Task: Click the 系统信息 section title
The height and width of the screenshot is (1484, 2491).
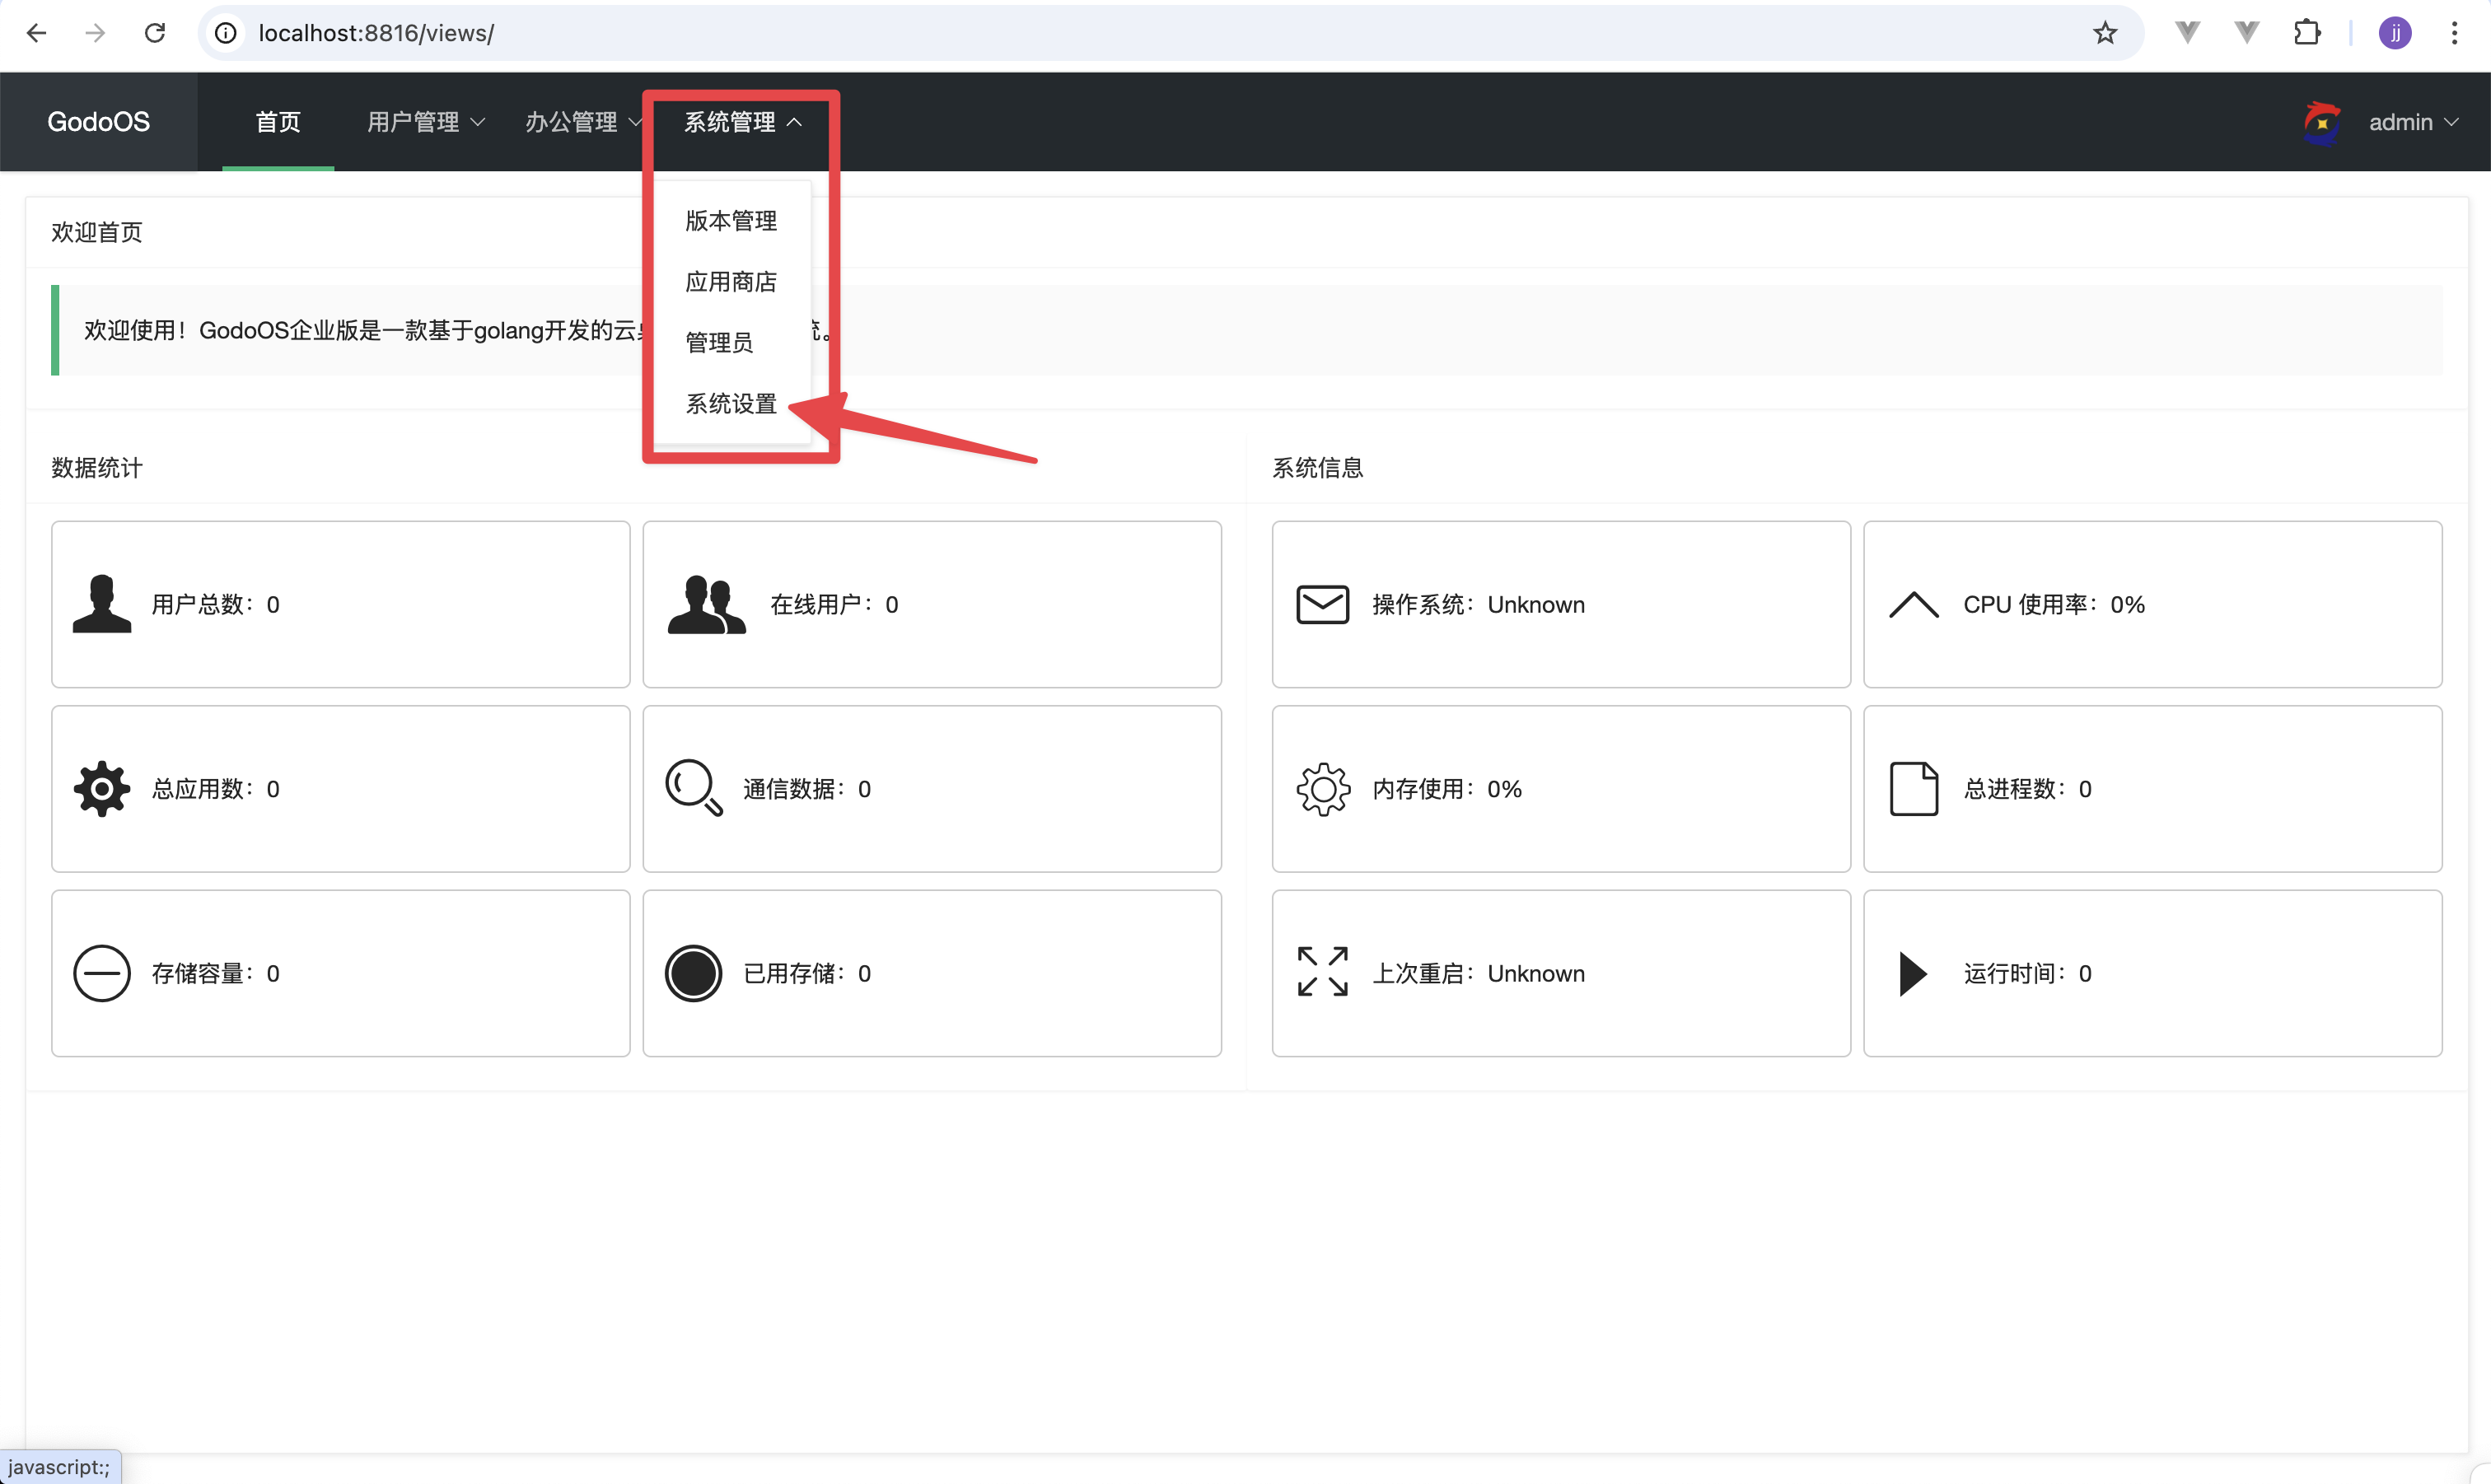Action: [x=1317, y=467]
